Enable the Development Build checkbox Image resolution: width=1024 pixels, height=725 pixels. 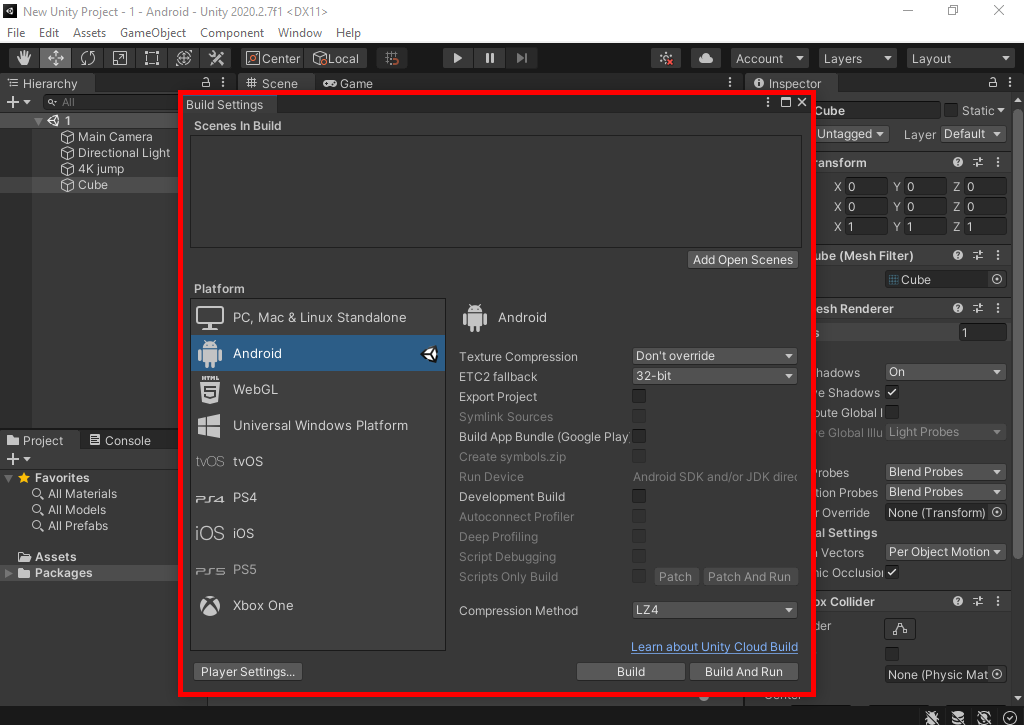point(639,497)
